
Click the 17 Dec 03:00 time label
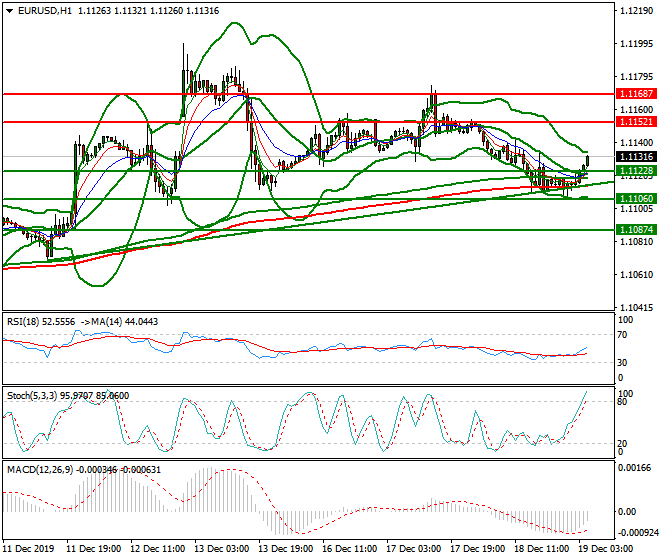point(413,549)
